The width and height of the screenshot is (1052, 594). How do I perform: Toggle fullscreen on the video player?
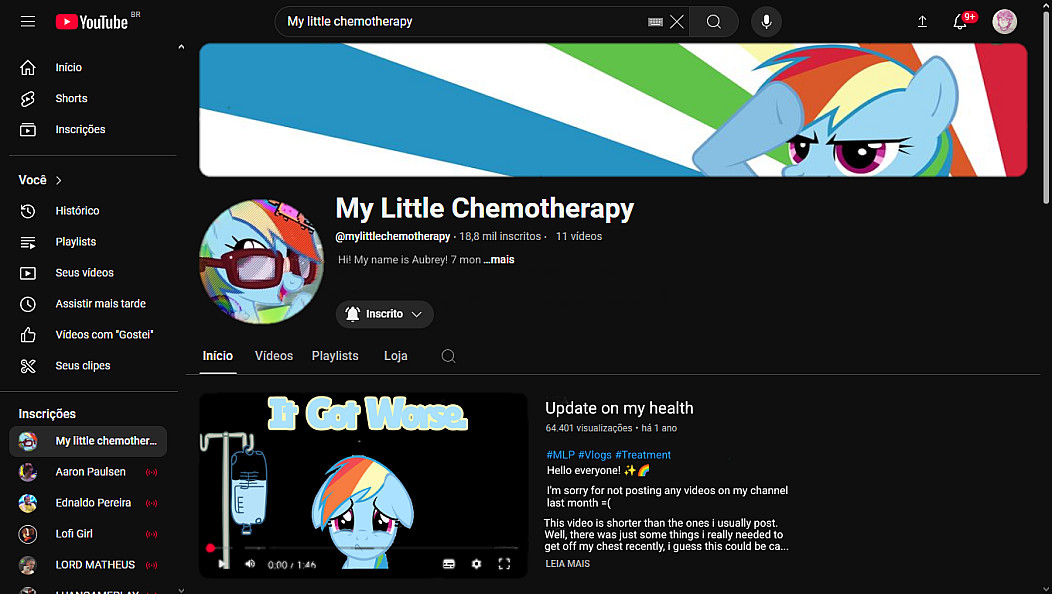pyautogui.click(x=504, y=564)
